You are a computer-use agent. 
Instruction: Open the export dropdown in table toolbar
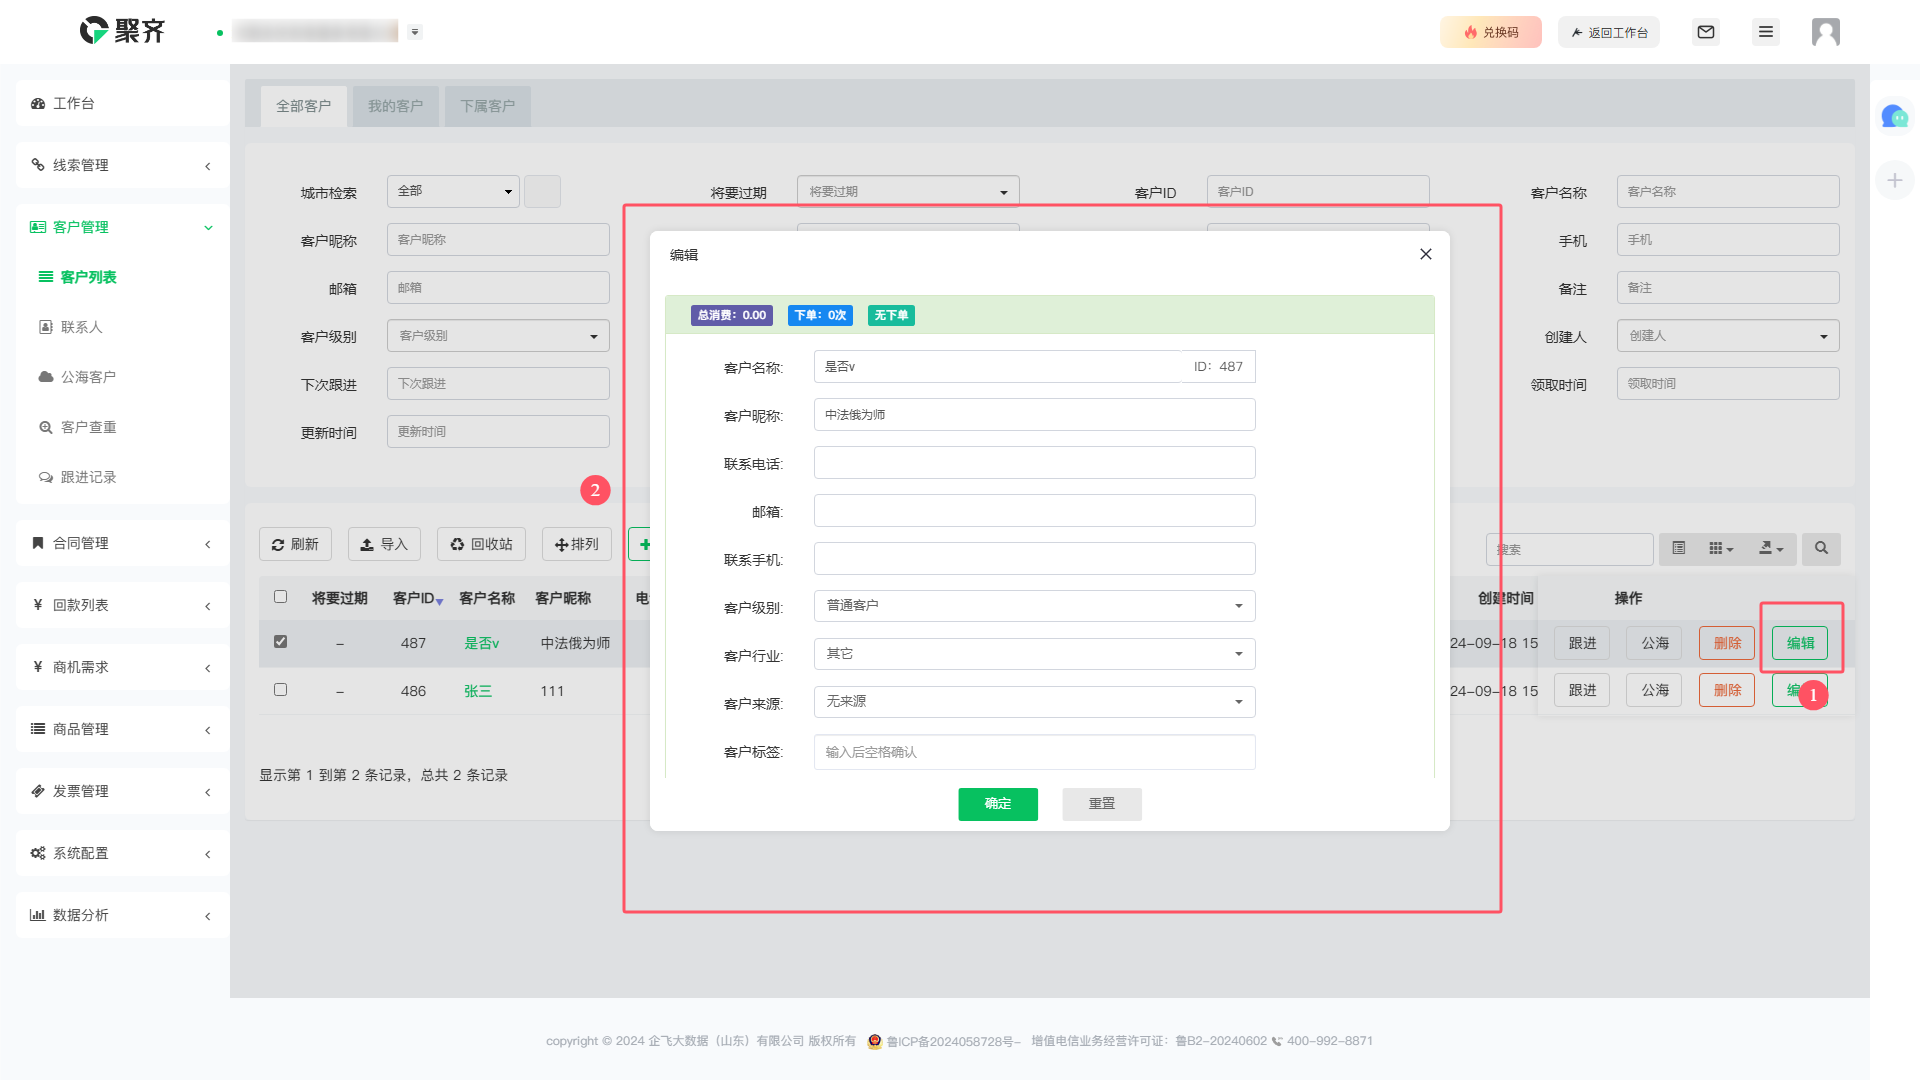point(1771,548)
